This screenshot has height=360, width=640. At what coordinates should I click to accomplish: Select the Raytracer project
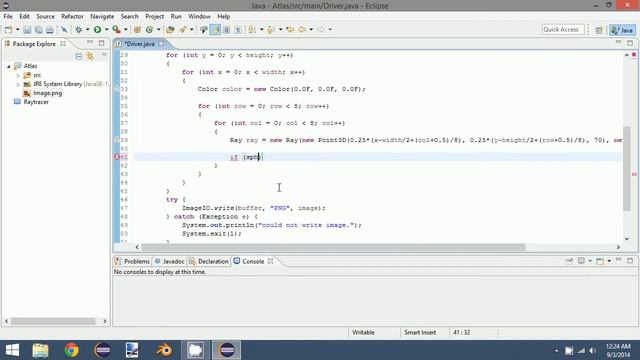pos(36,102)
